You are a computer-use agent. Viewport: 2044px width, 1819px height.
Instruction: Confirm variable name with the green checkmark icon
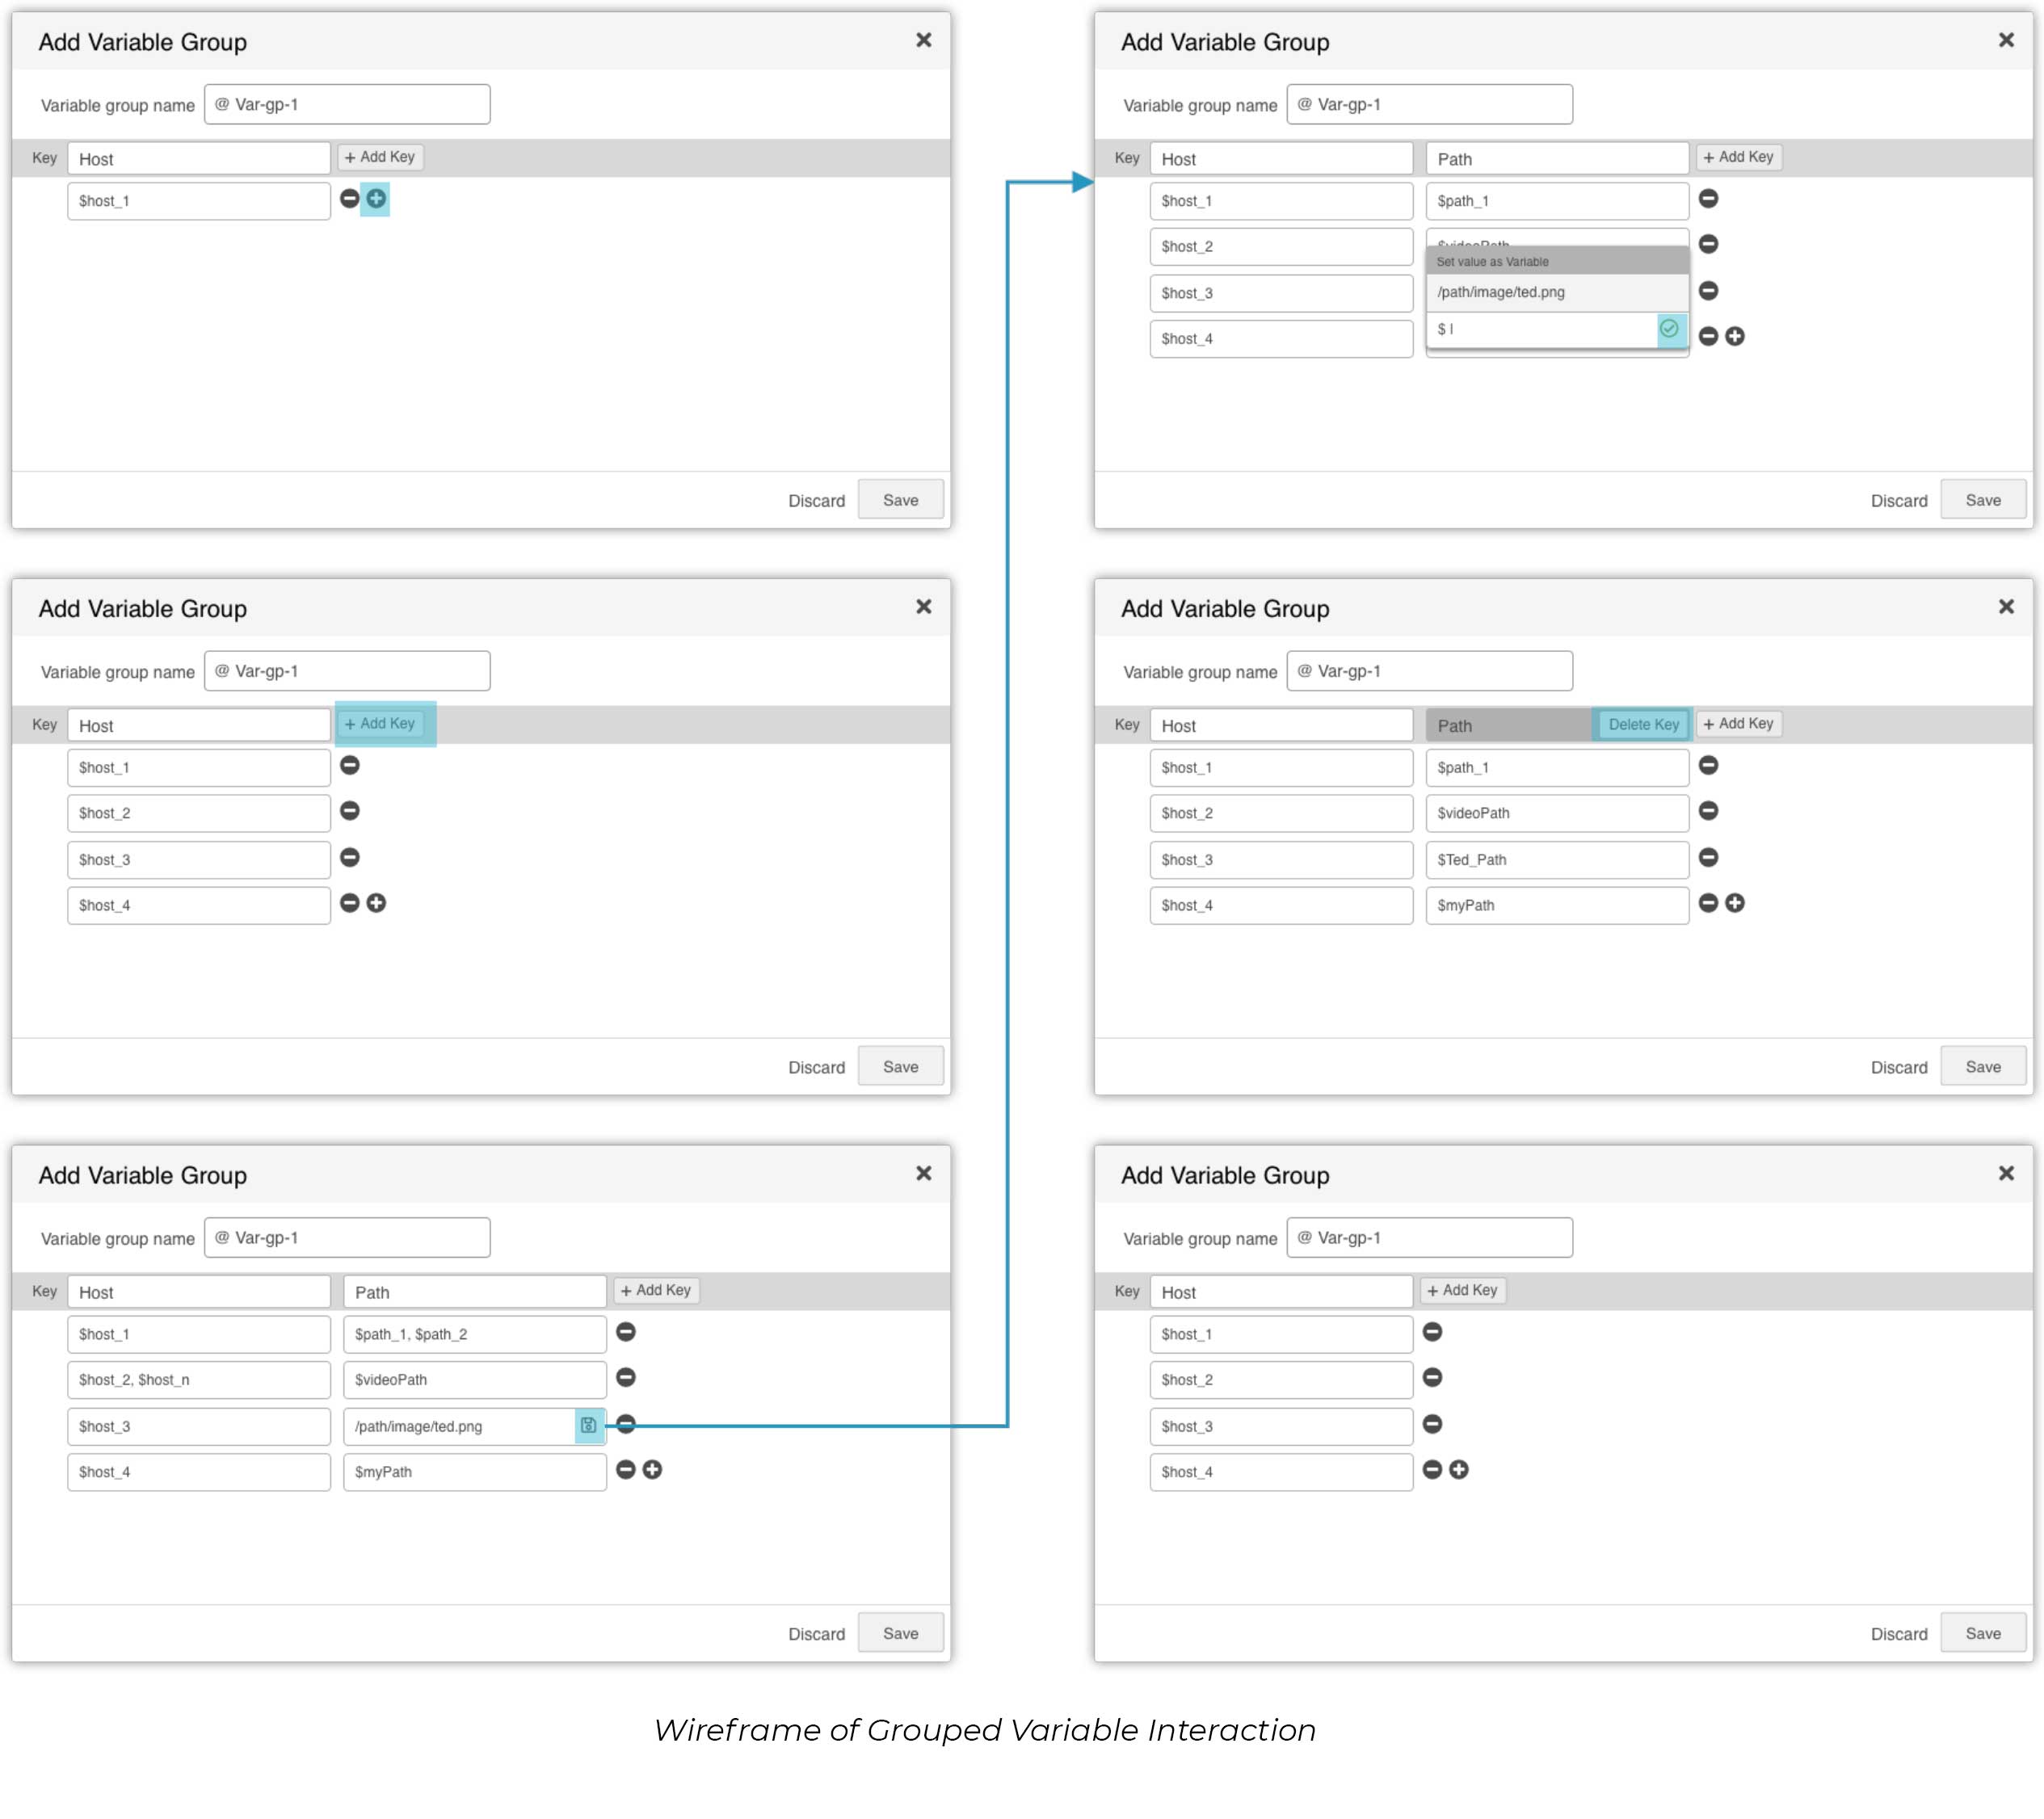[1669, 329]
